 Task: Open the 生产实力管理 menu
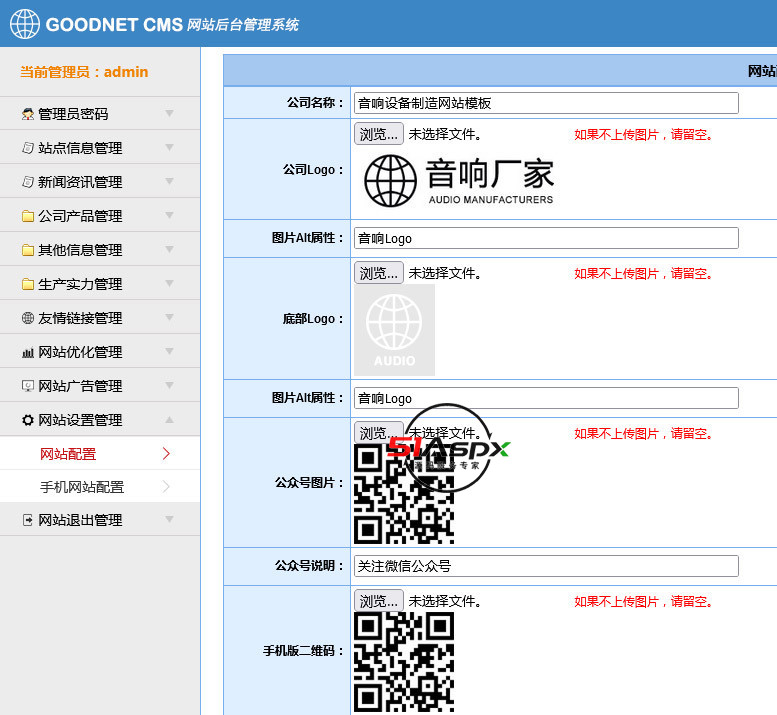100,283
